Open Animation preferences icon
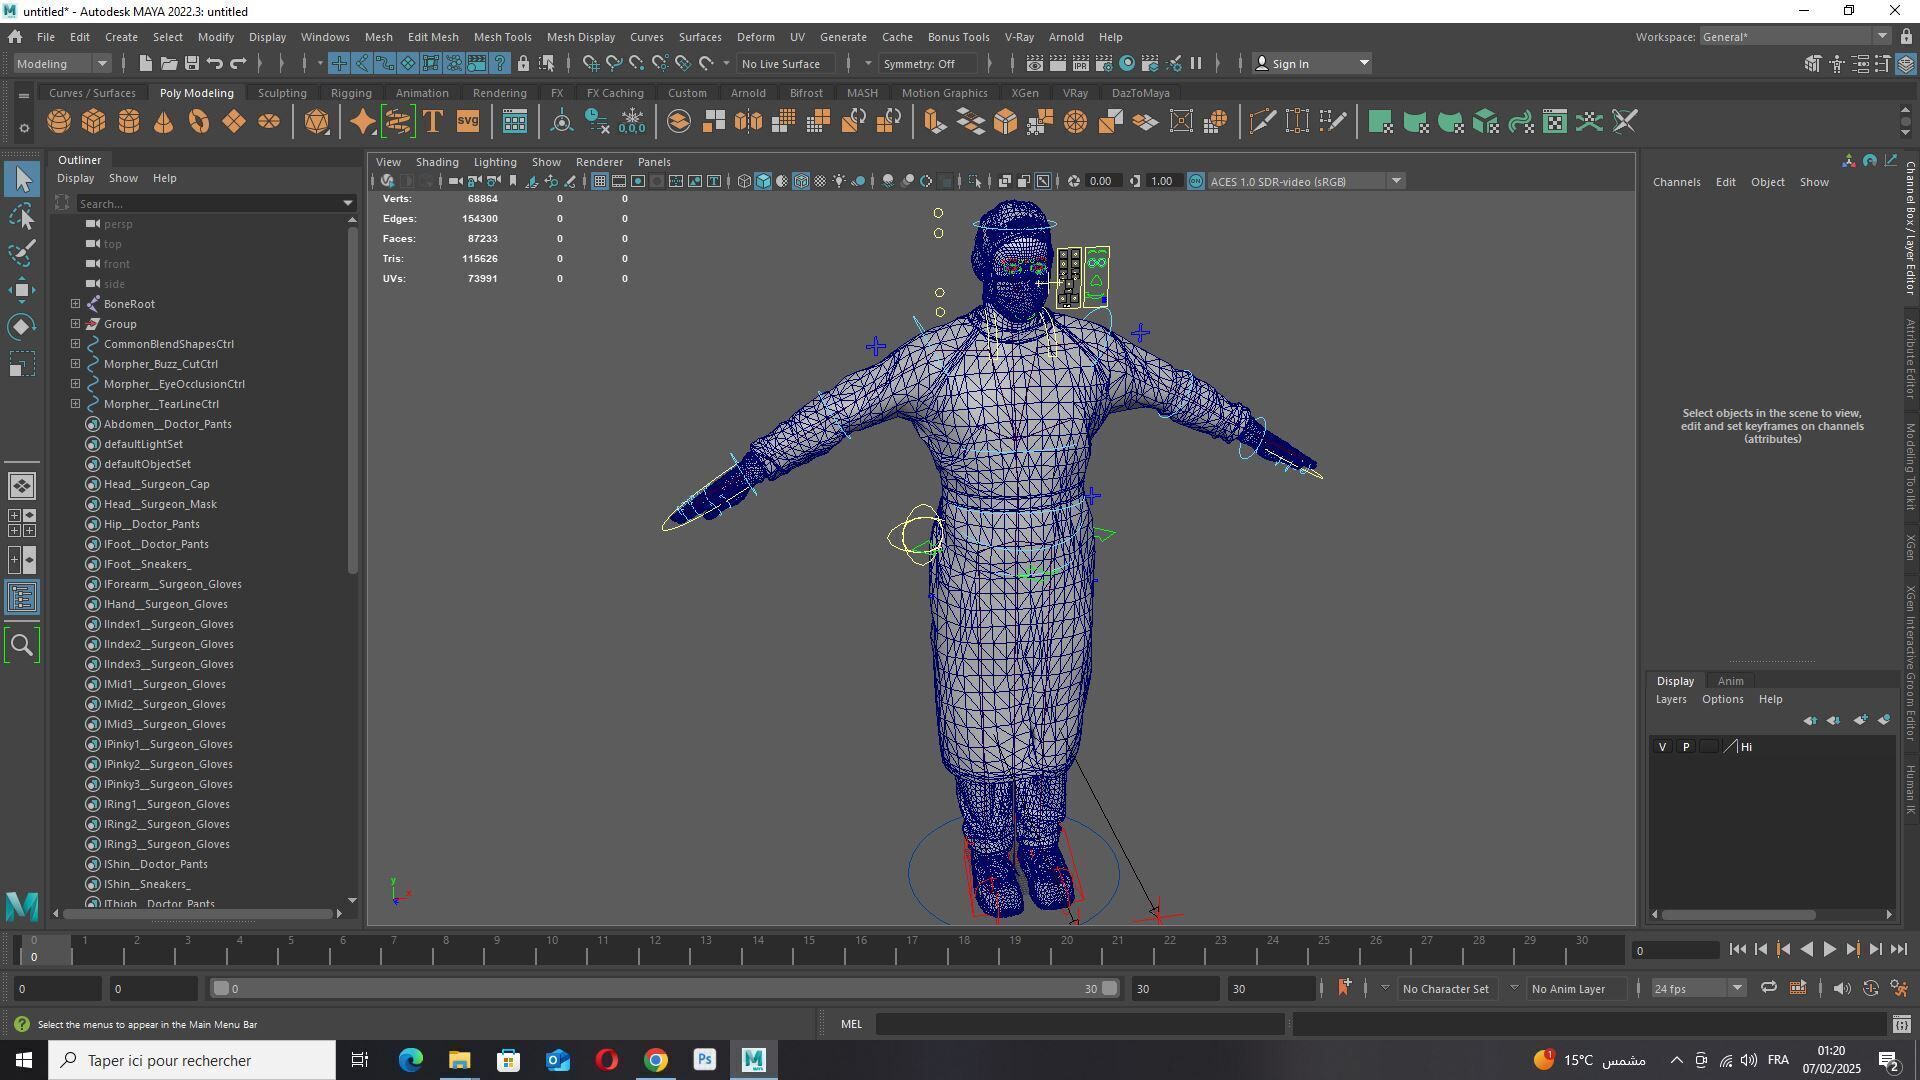The height and width of the screenshot is (1080, 1920). [1899, 989]
